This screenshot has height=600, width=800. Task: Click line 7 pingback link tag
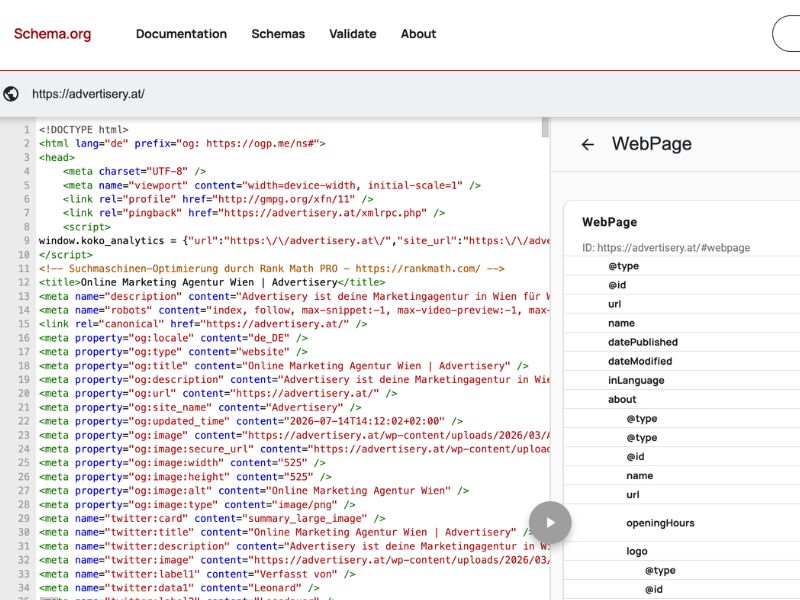tap(254, 213)
